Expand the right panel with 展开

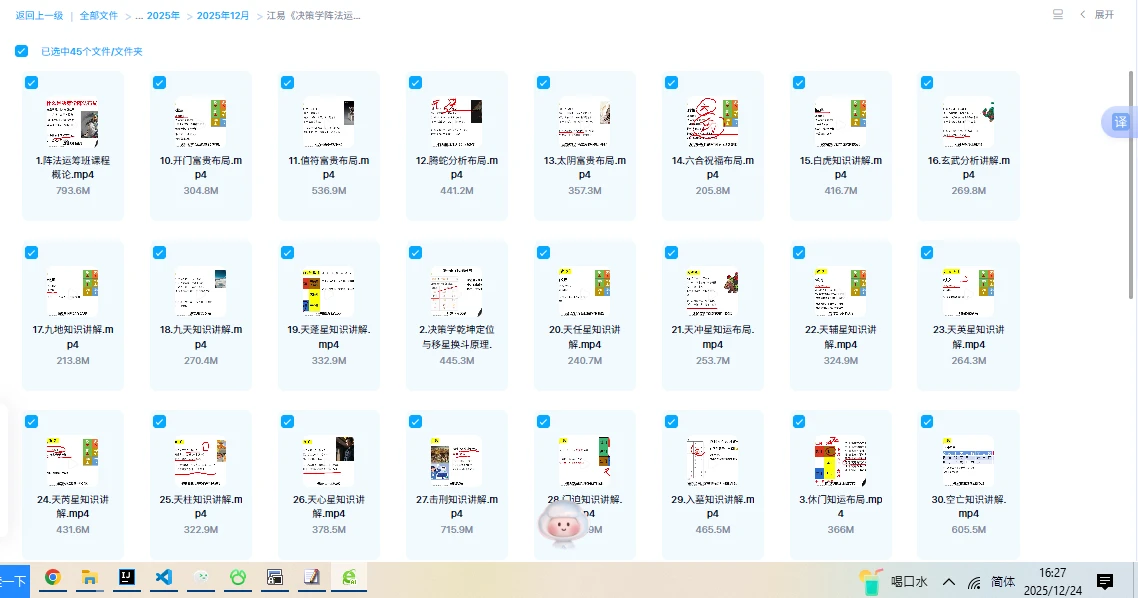(x=1097, y=15)
